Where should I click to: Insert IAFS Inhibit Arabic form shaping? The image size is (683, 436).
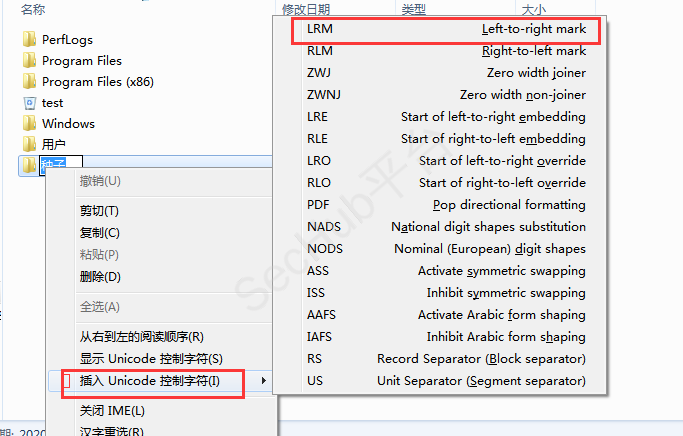pos(440,337)
